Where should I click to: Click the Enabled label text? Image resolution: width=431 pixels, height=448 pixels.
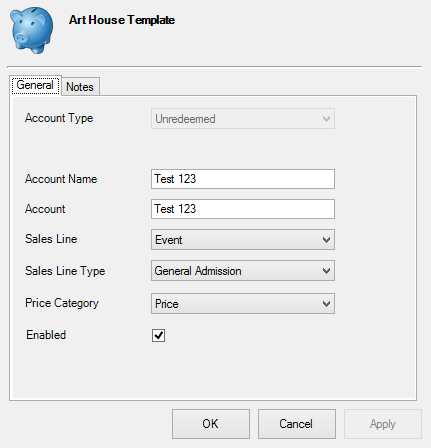[46, 335]
